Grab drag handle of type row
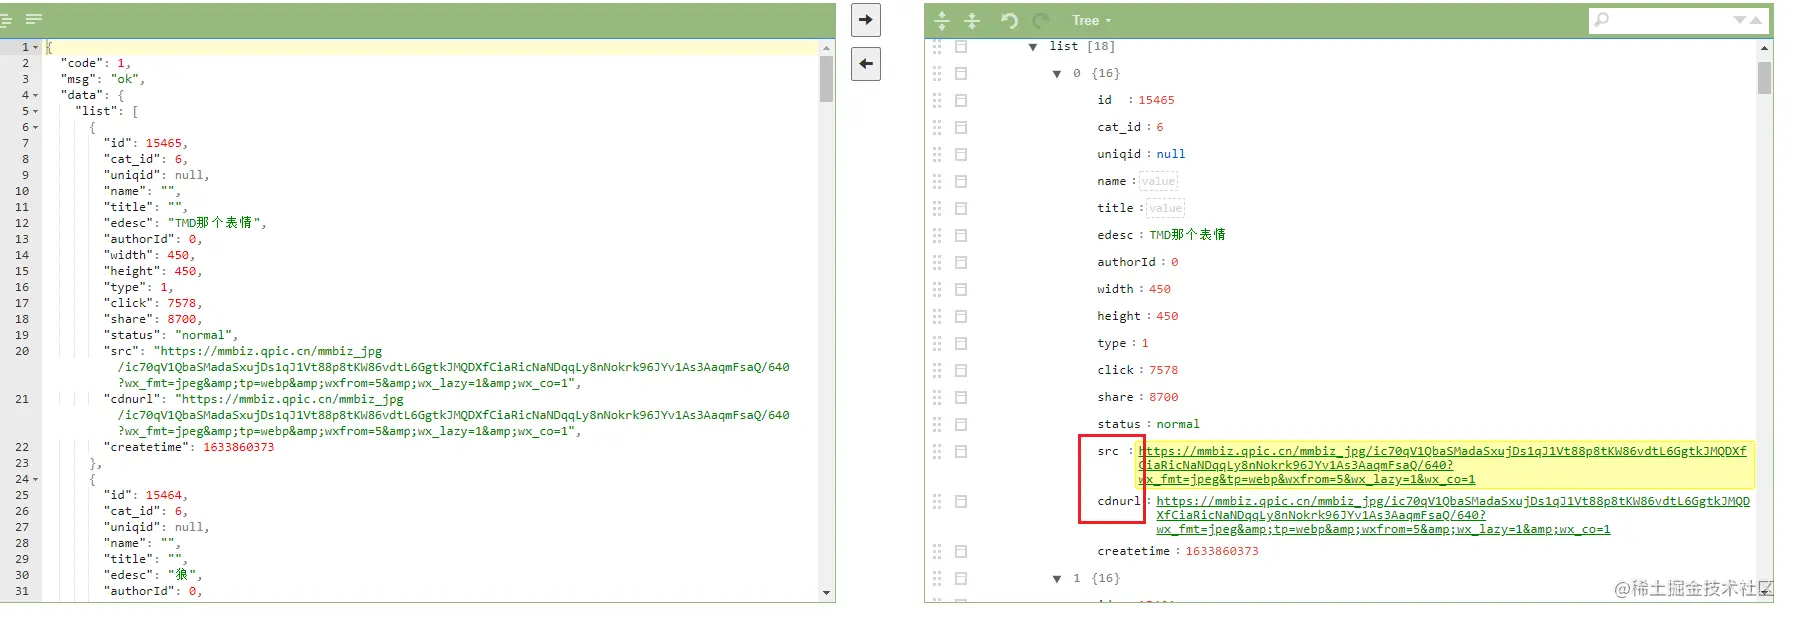This screenshot has height=617, width=1793. 937,343
